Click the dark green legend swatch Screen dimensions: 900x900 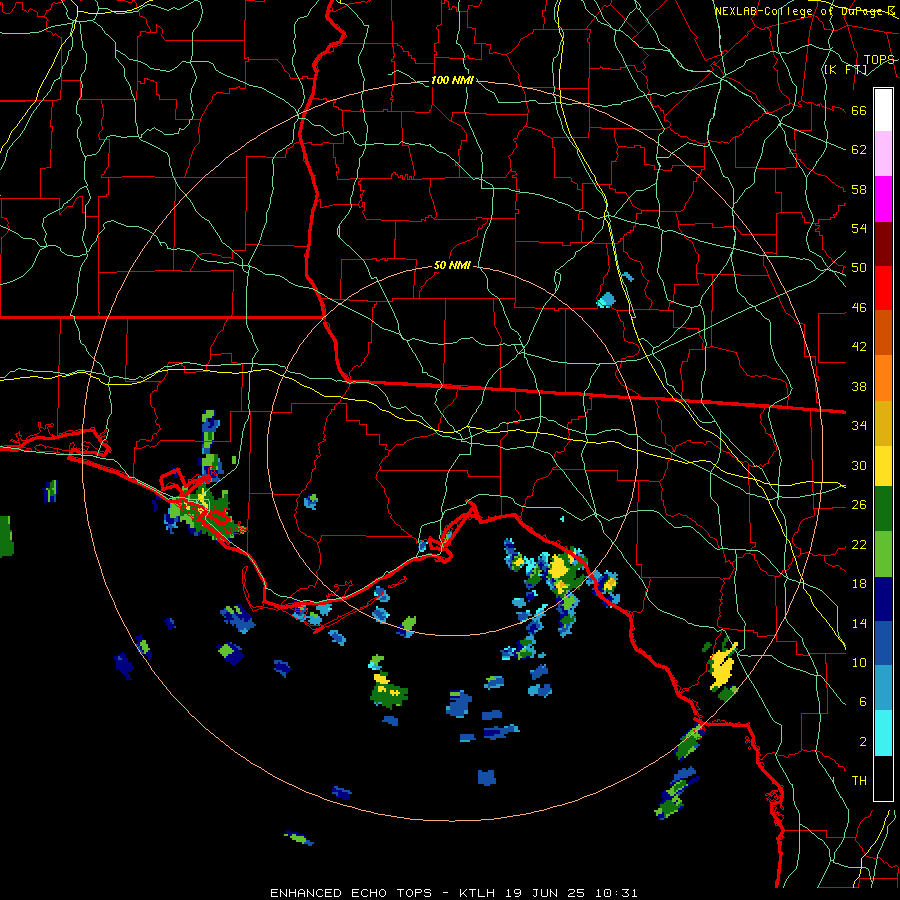point(883,509)
